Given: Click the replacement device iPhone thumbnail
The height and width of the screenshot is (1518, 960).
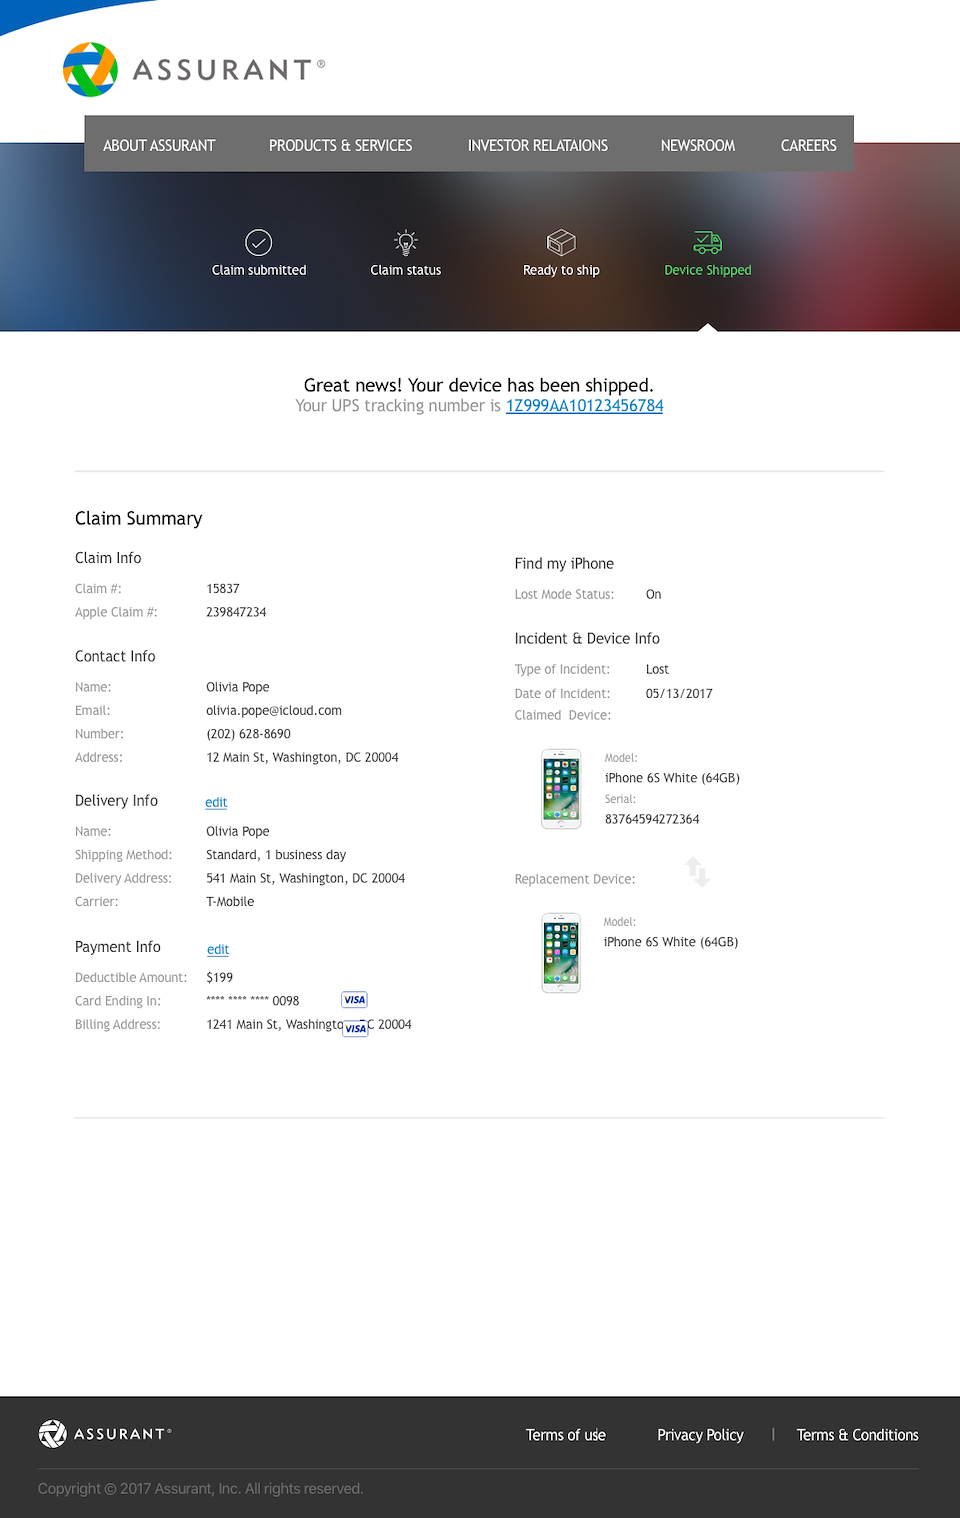Looking at the screenshot, I should click(561, 952).
